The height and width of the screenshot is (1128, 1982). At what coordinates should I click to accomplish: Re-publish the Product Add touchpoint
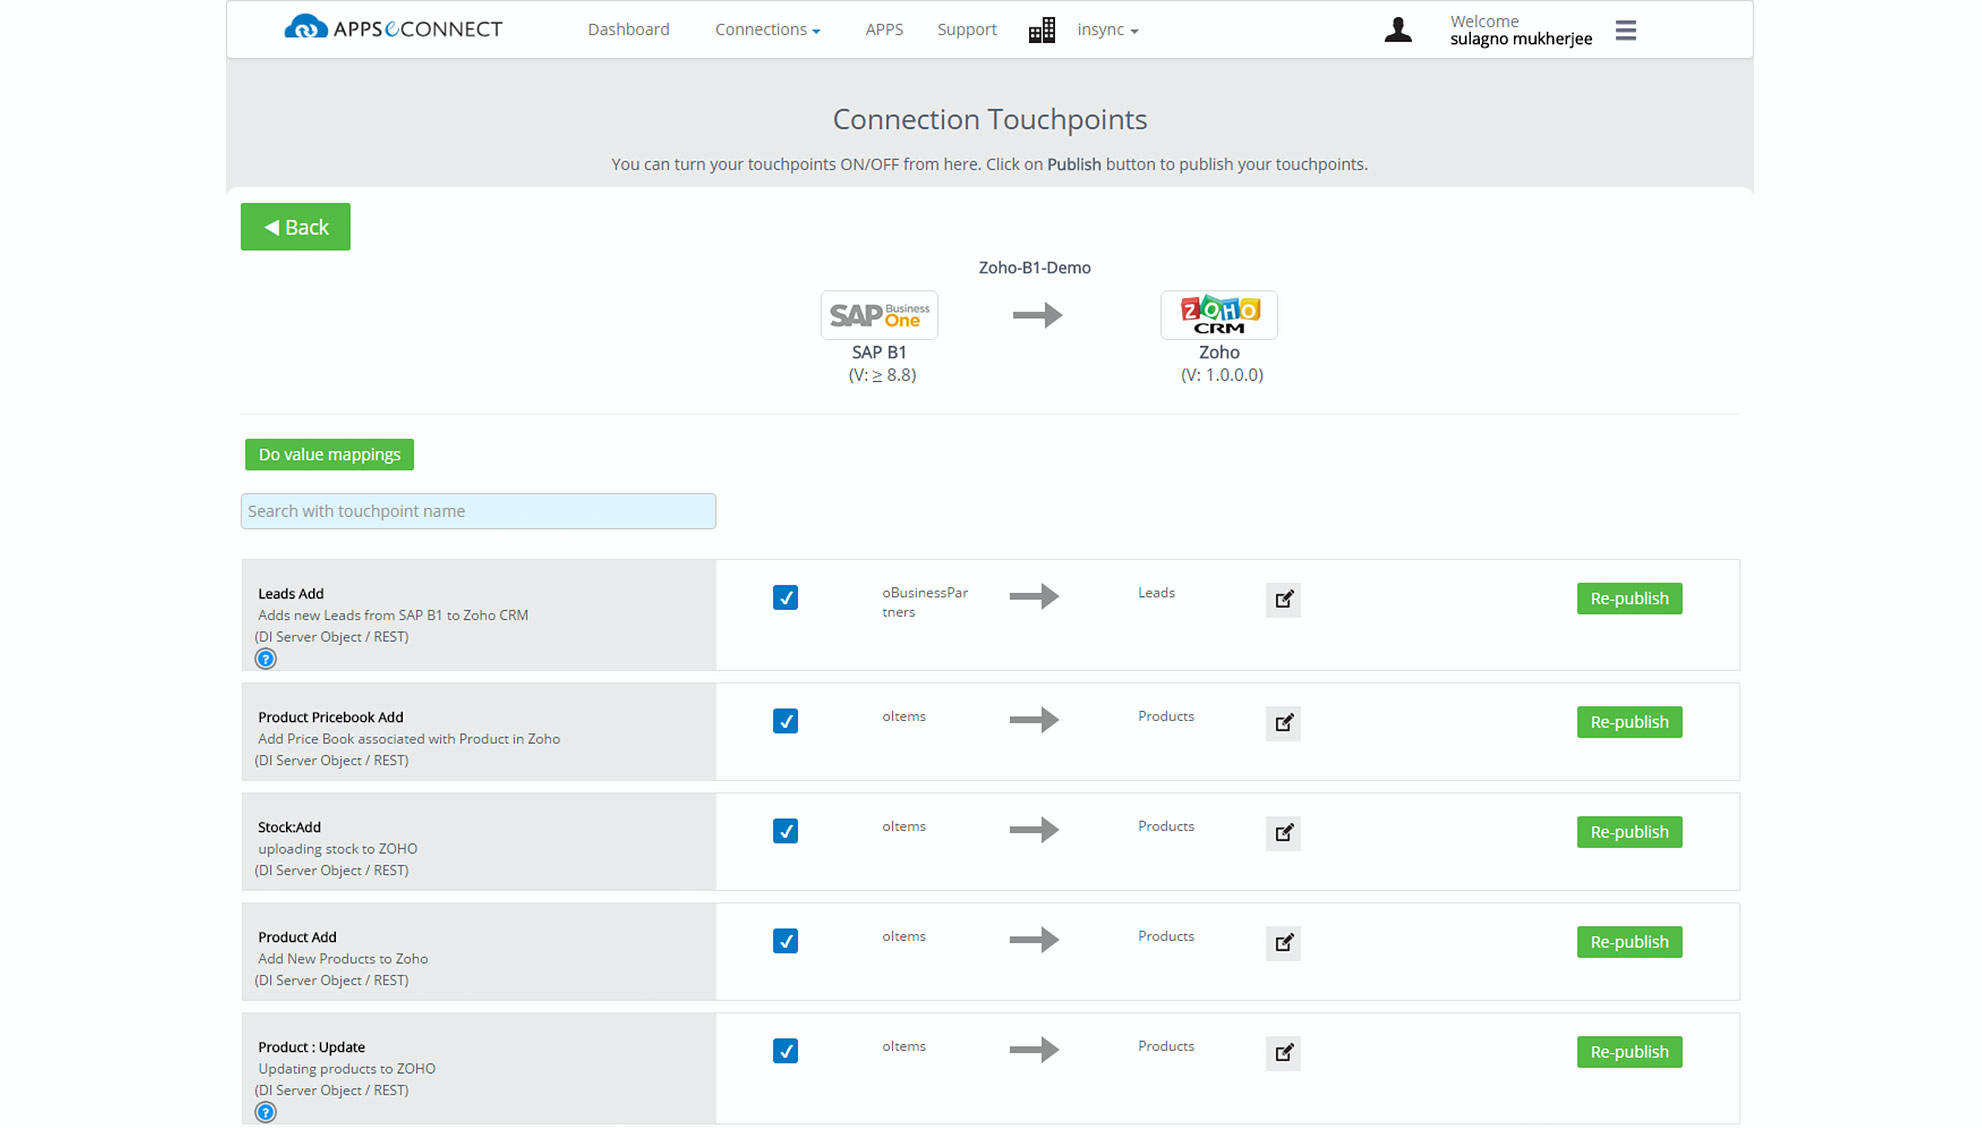click(1629, 943)
